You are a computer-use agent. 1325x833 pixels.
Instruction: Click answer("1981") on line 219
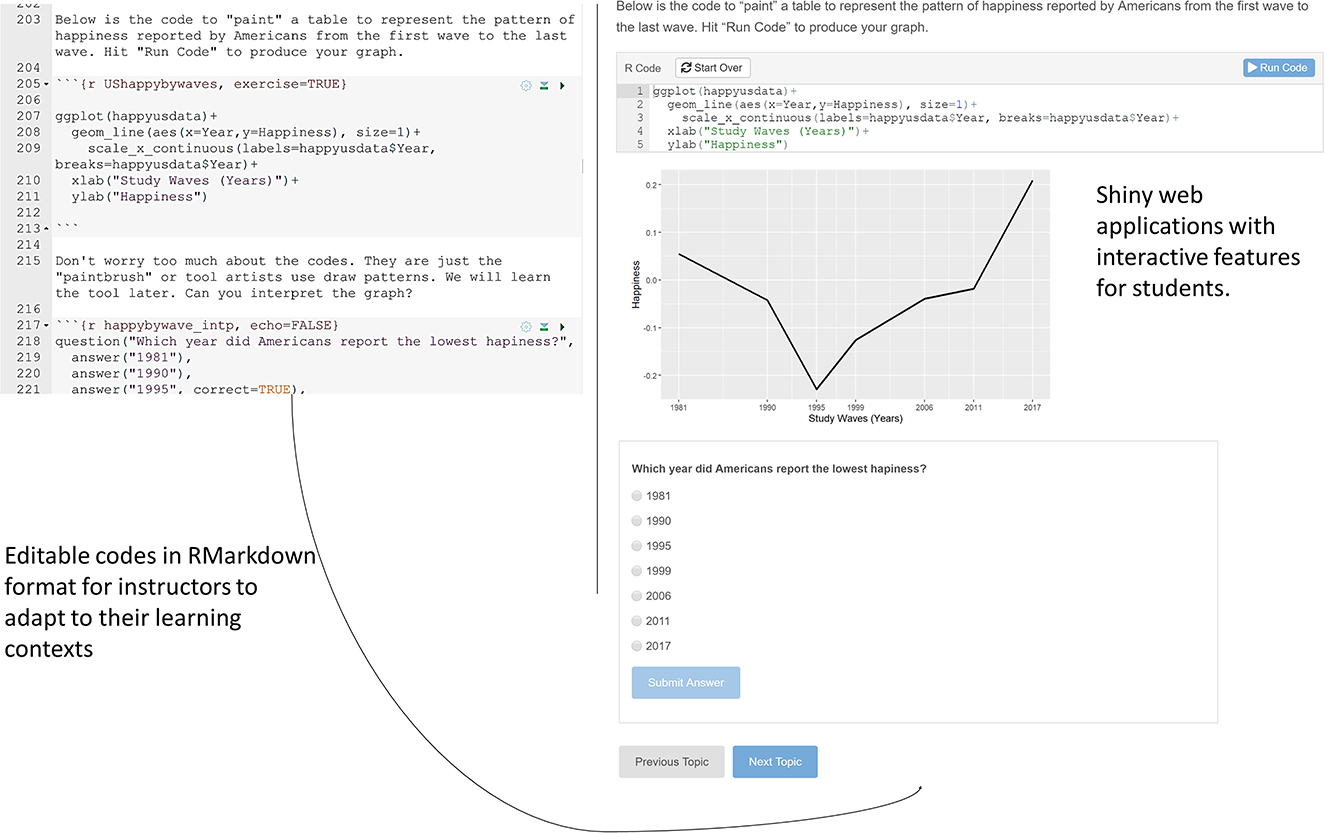pyautogui.click(x=133, y=357)
